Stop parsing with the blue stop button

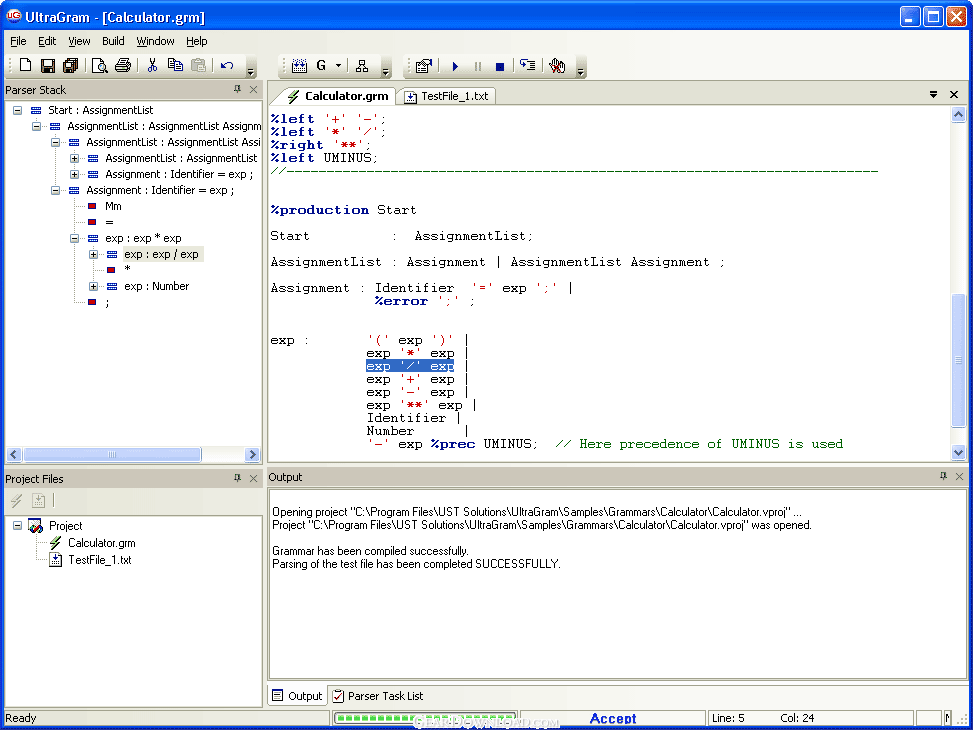tap(500, 66)
